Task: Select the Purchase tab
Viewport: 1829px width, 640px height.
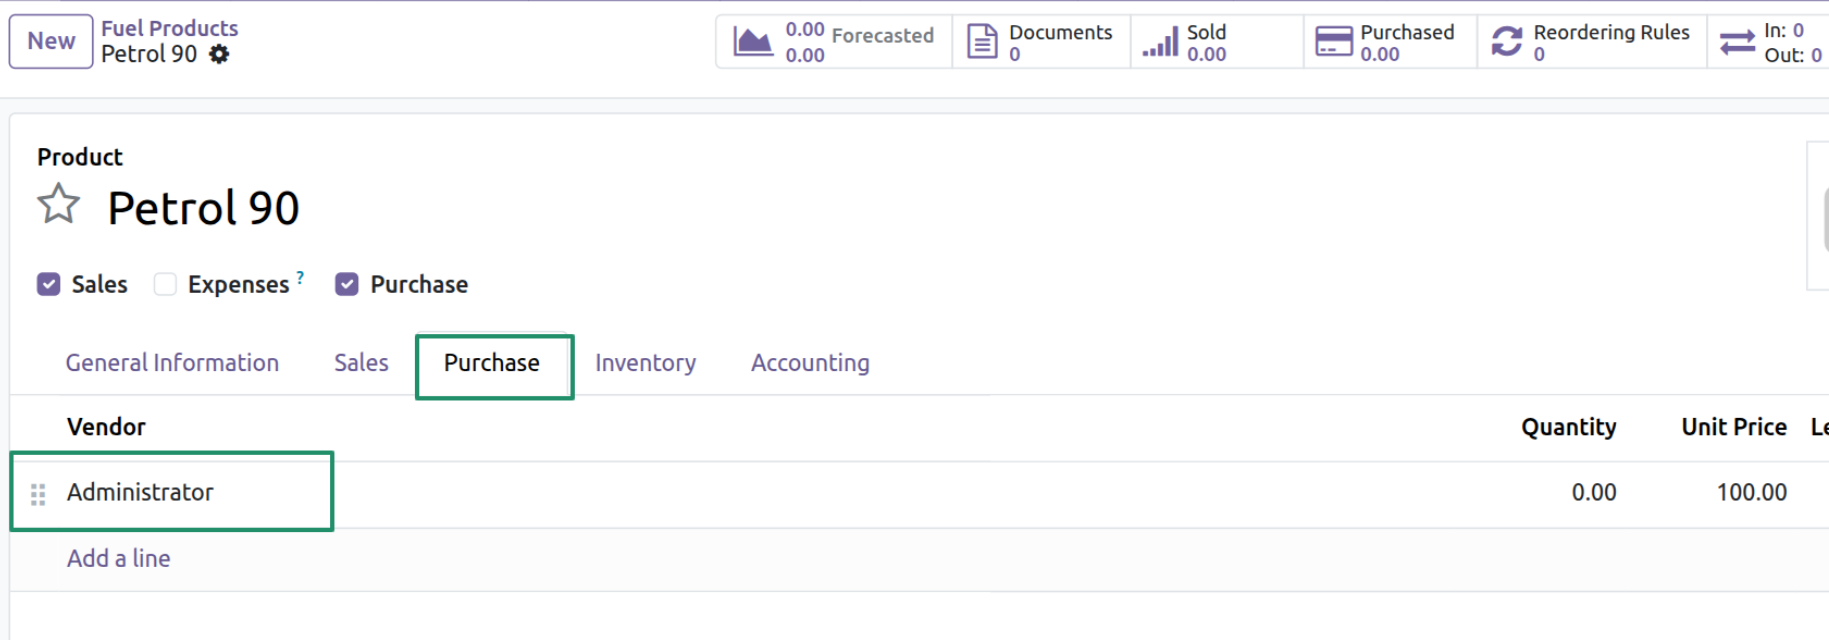Action: tap(493, 363)
